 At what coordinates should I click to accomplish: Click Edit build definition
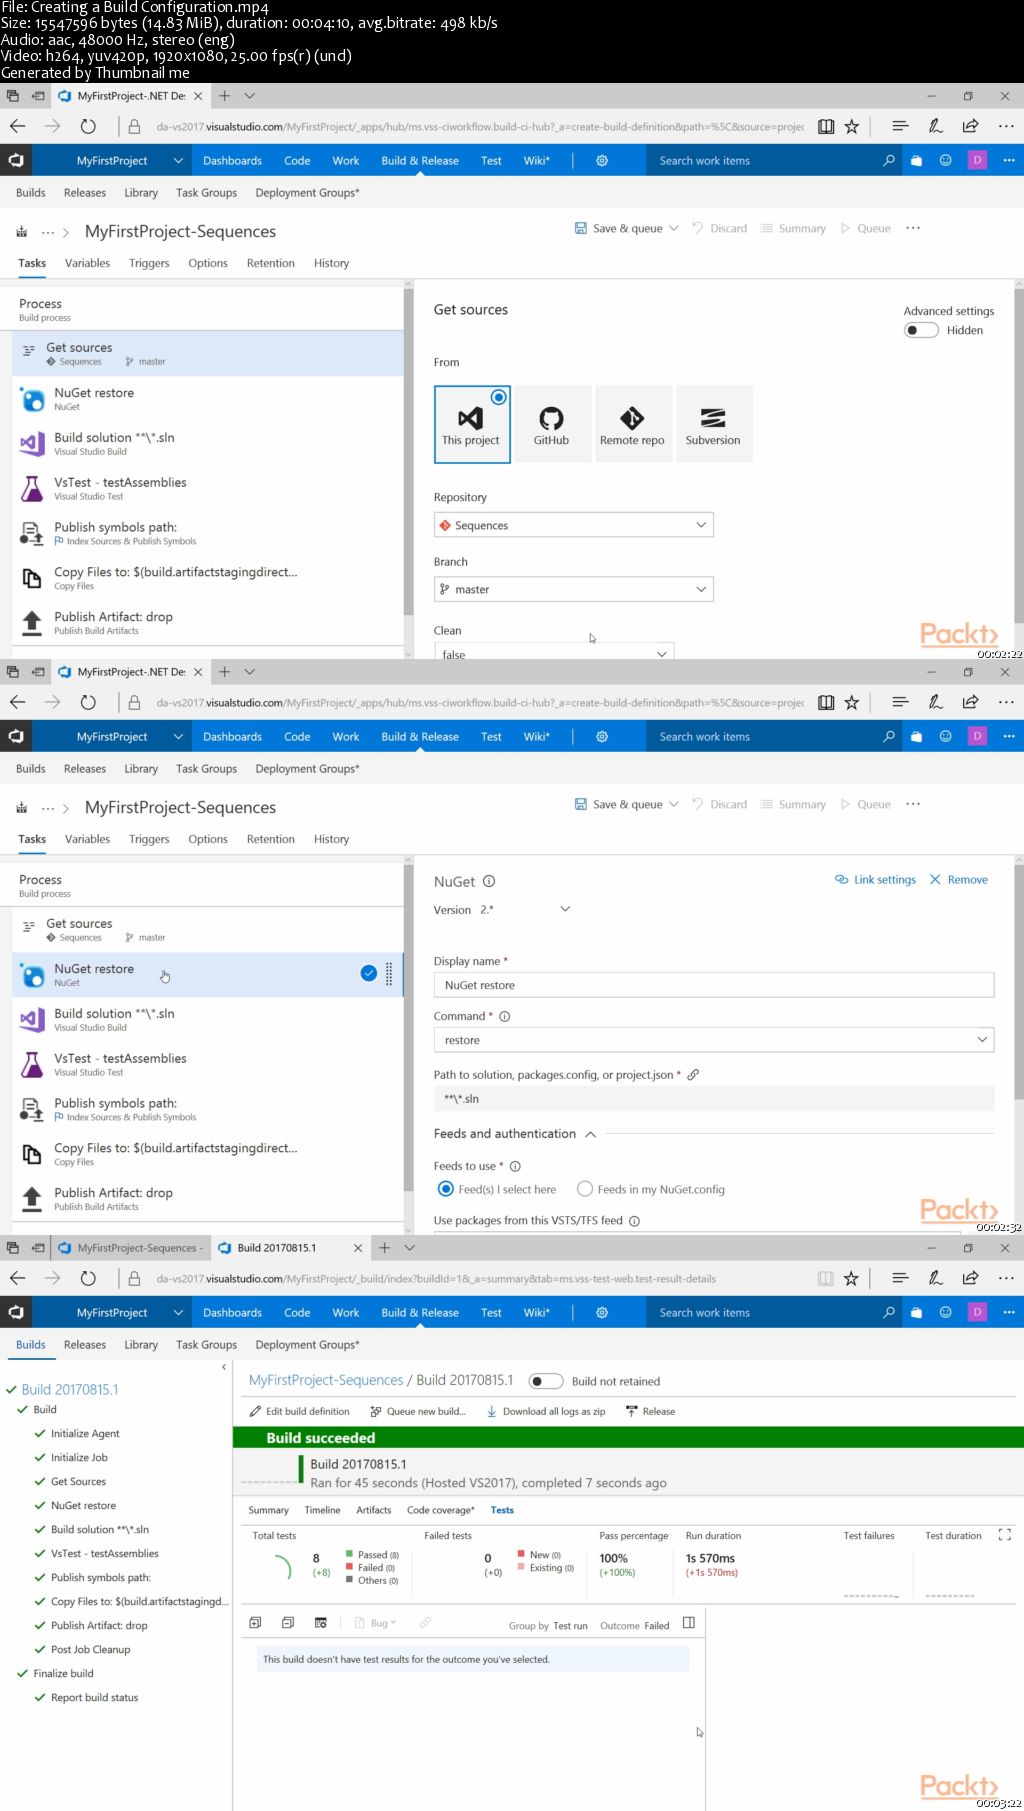(299, 1411)
